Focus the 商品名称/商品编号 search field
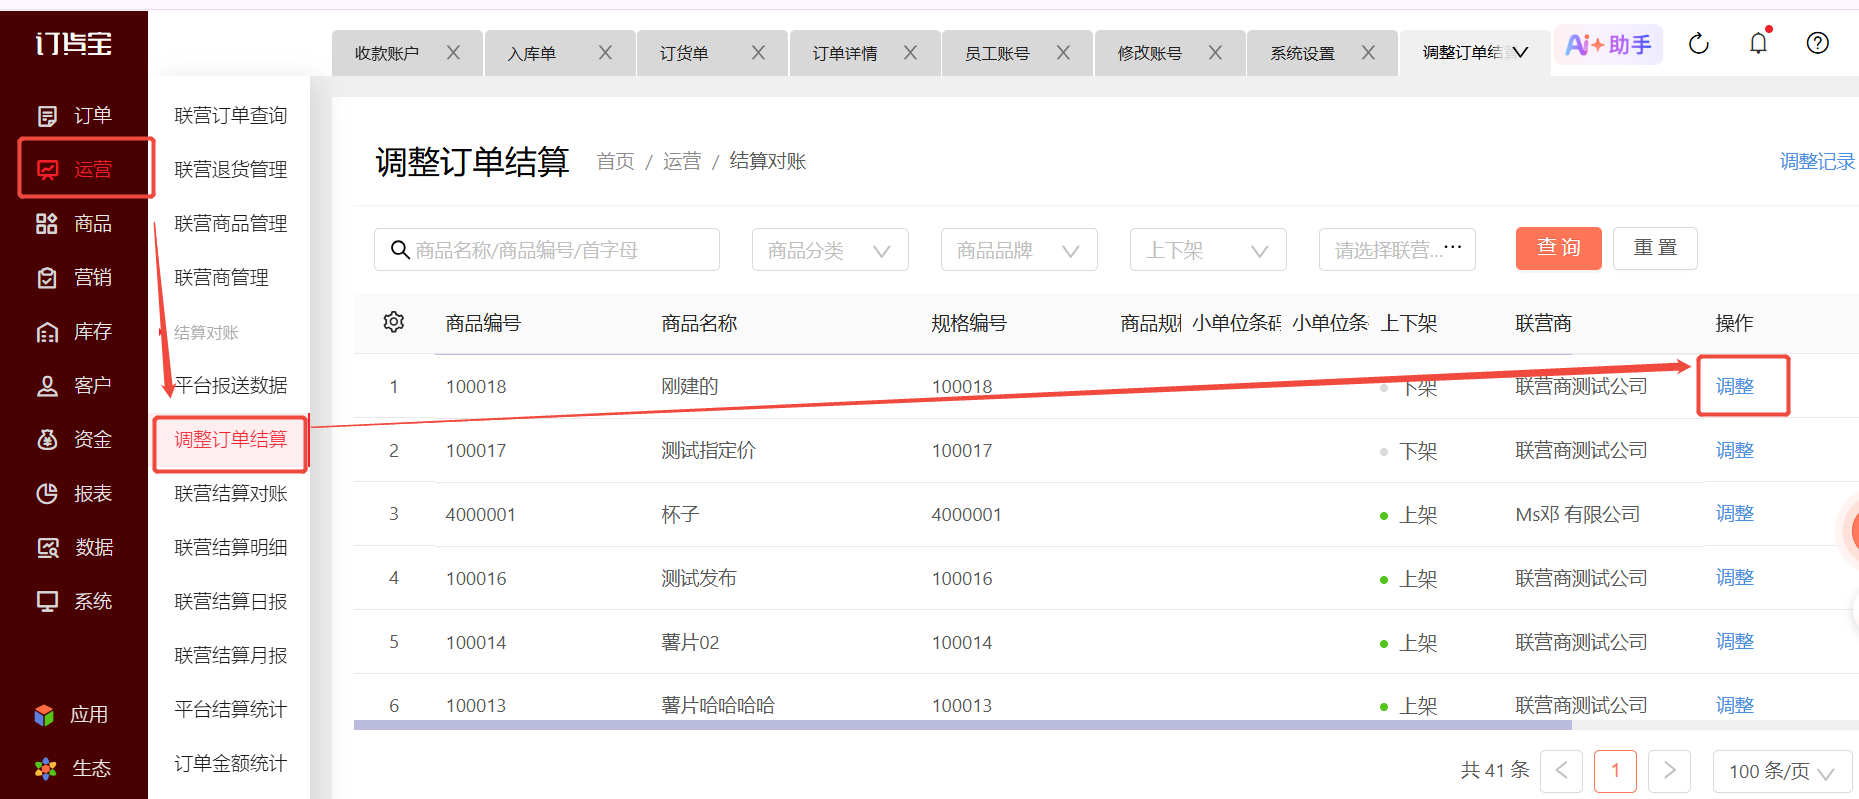 547,250
